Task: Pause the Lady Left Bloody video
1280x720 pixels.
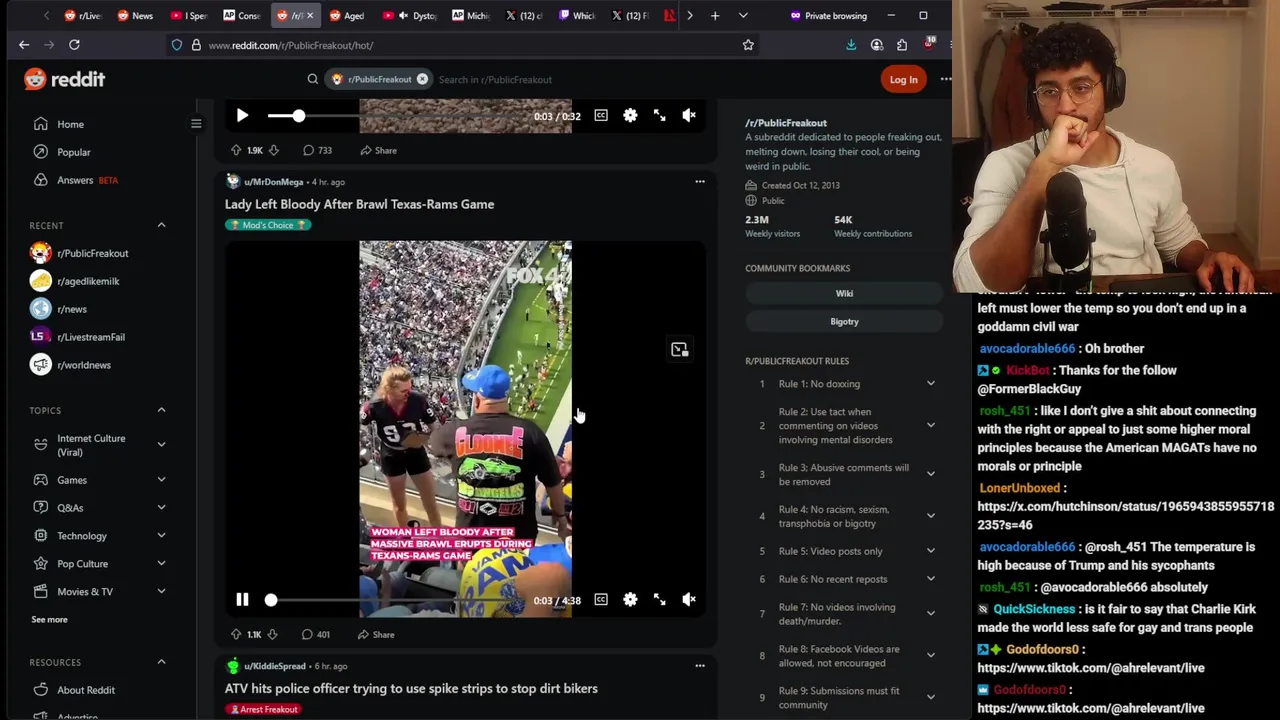Action: click(x=242, y=600)
